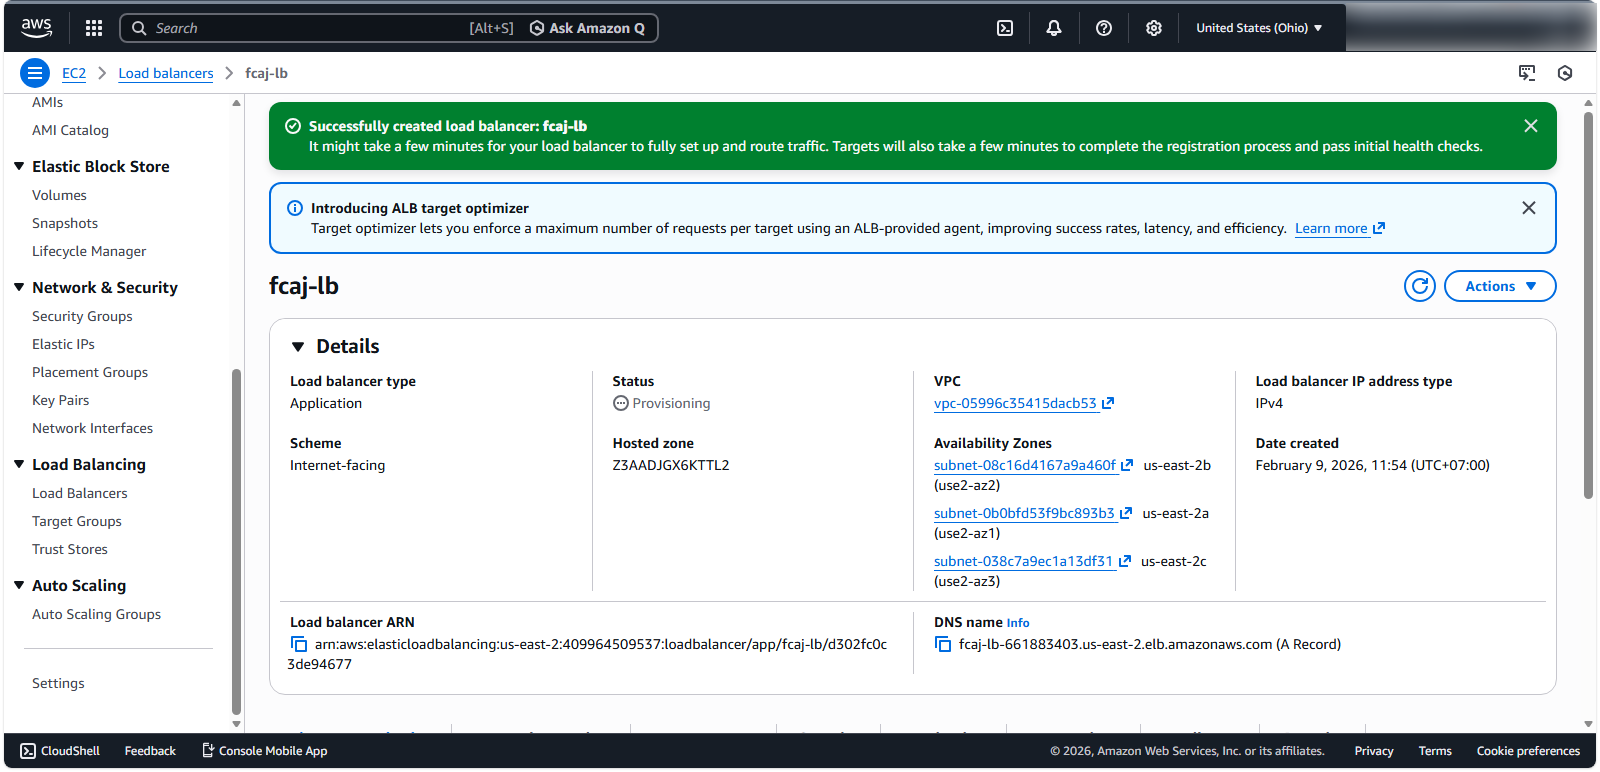Show DNS name Info
The image size is (1600, 772).
tap(1018, 623)
